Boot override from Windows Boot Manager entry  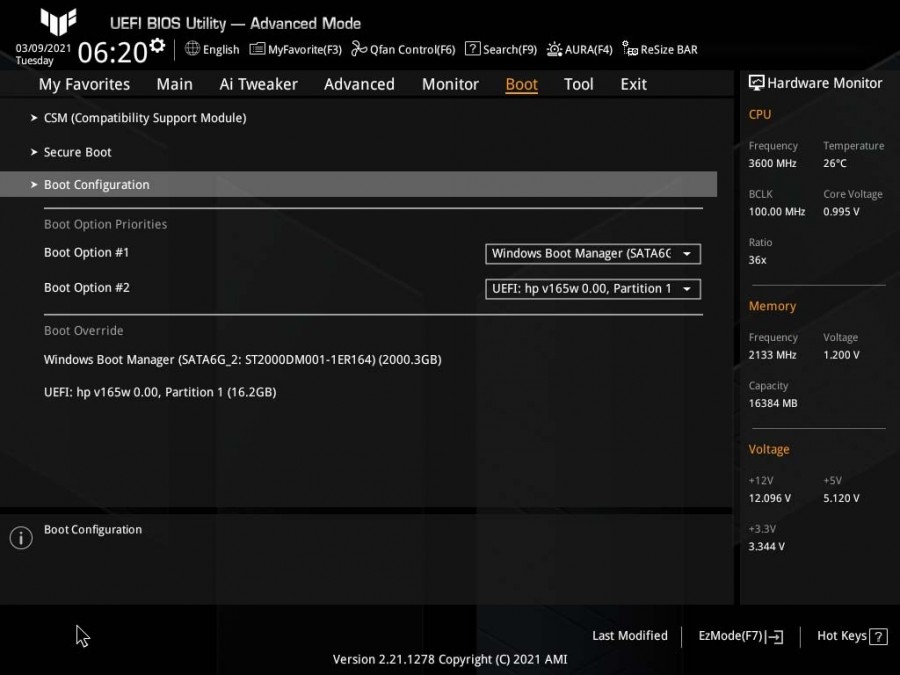pyautogui.click(x=243, y=360)
